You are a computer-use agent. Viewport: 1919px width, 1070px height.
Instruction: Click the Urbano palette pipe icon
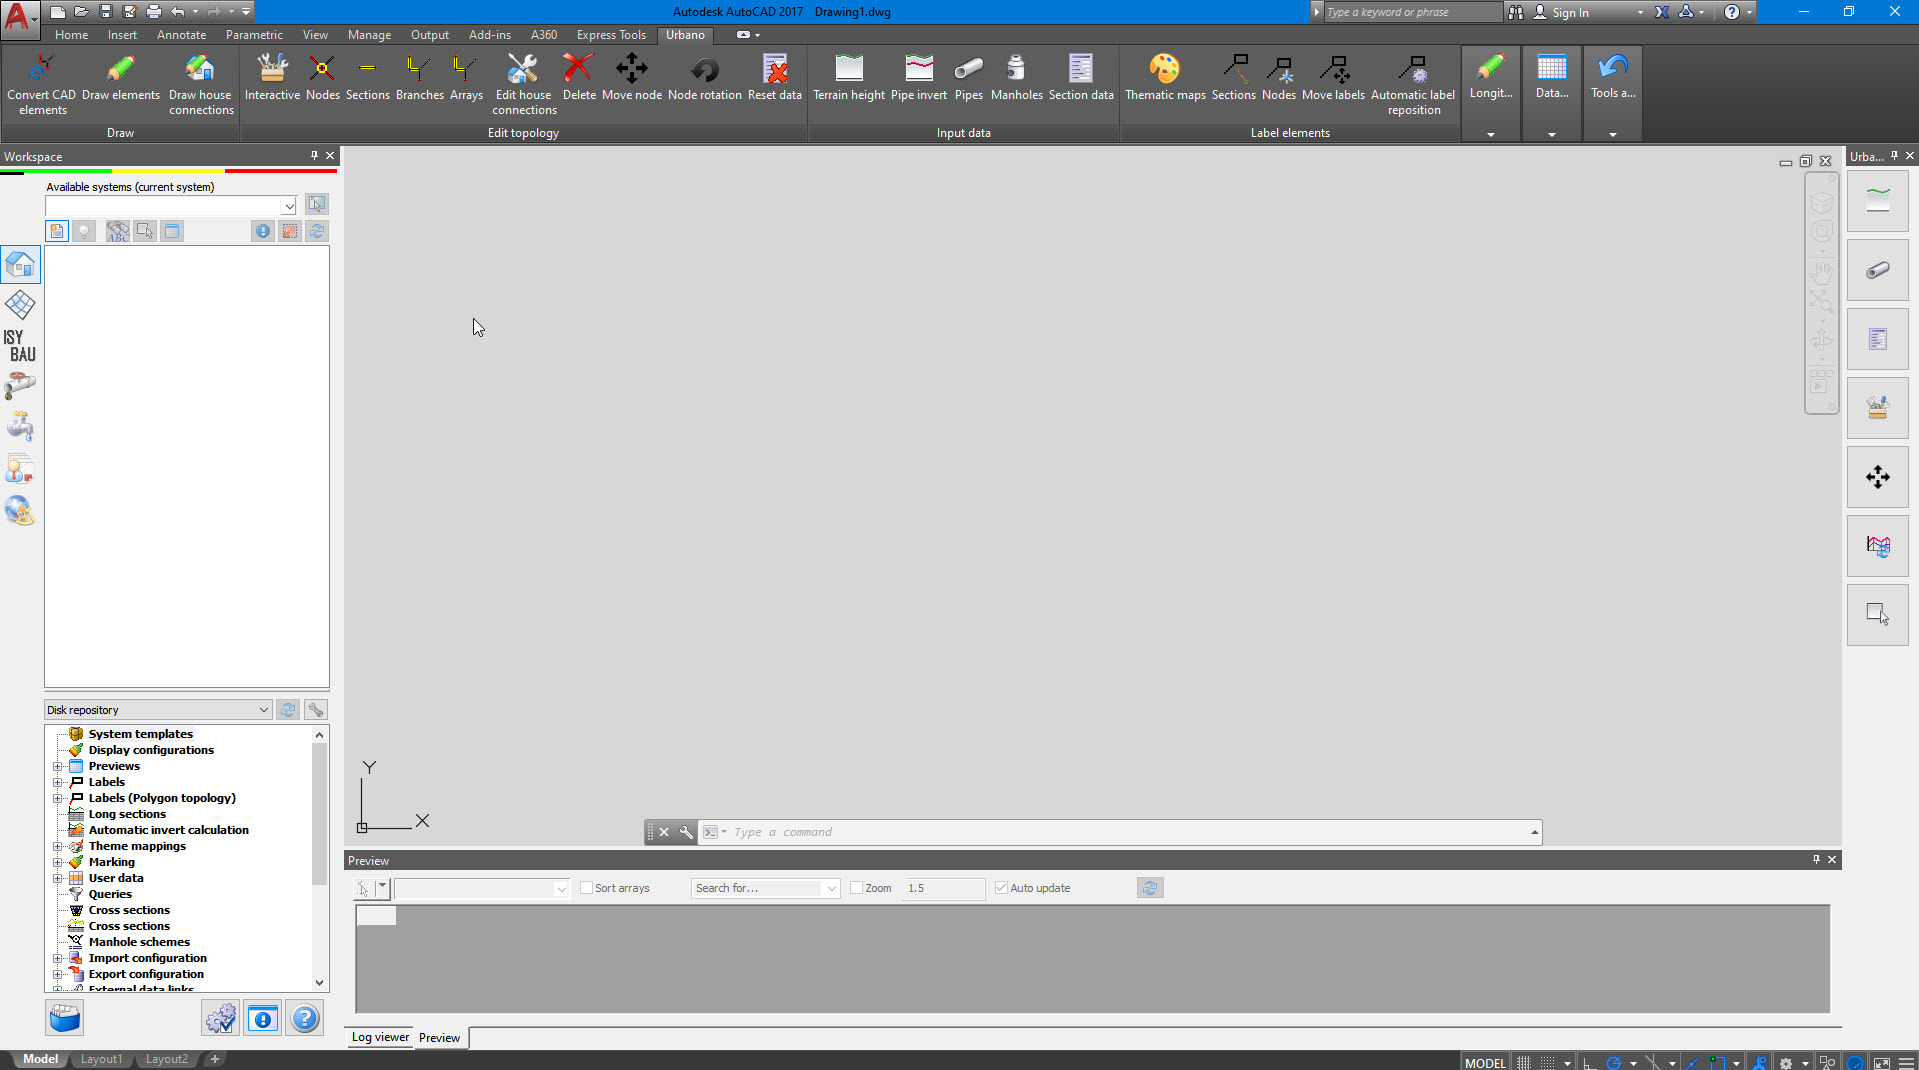[x=1877, y=270]
